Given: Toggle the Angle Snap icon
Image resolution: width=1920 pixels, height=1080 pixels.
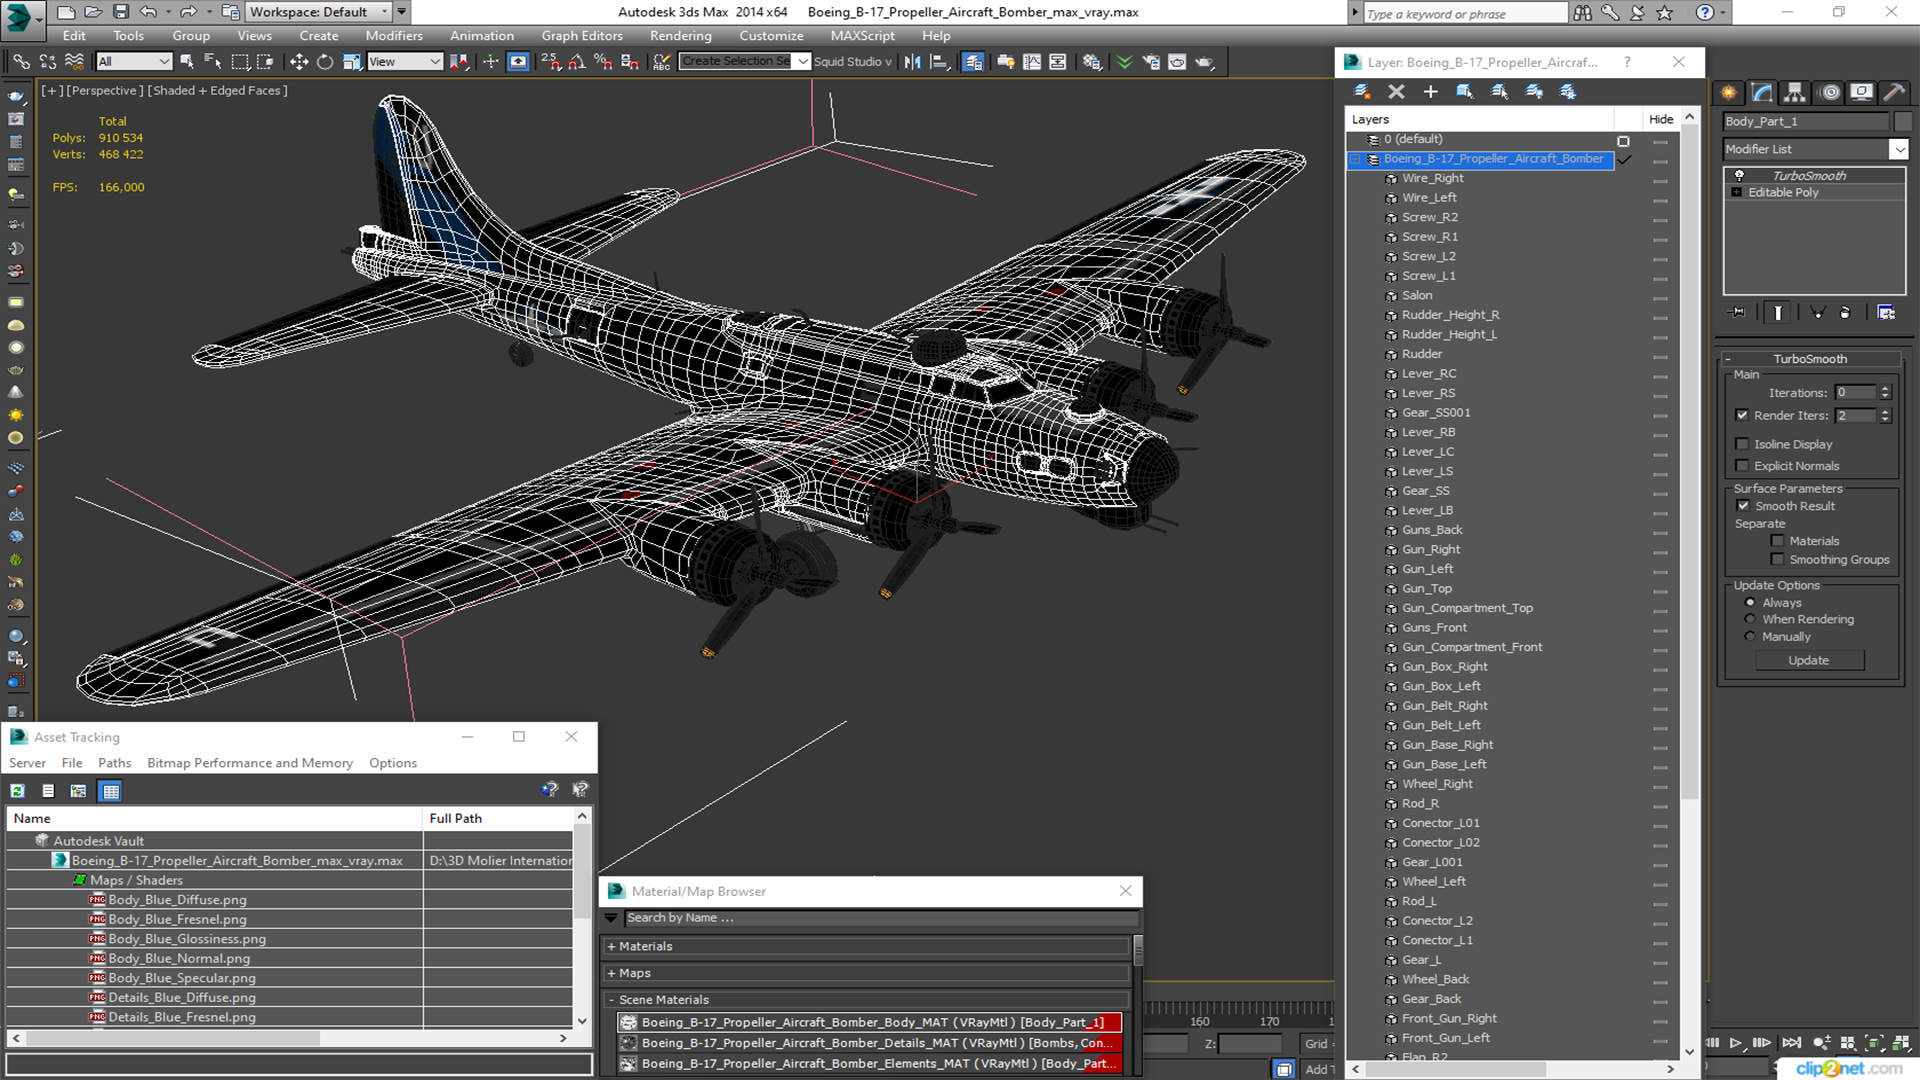Looking at the screenshot, I should coord(577,62).
